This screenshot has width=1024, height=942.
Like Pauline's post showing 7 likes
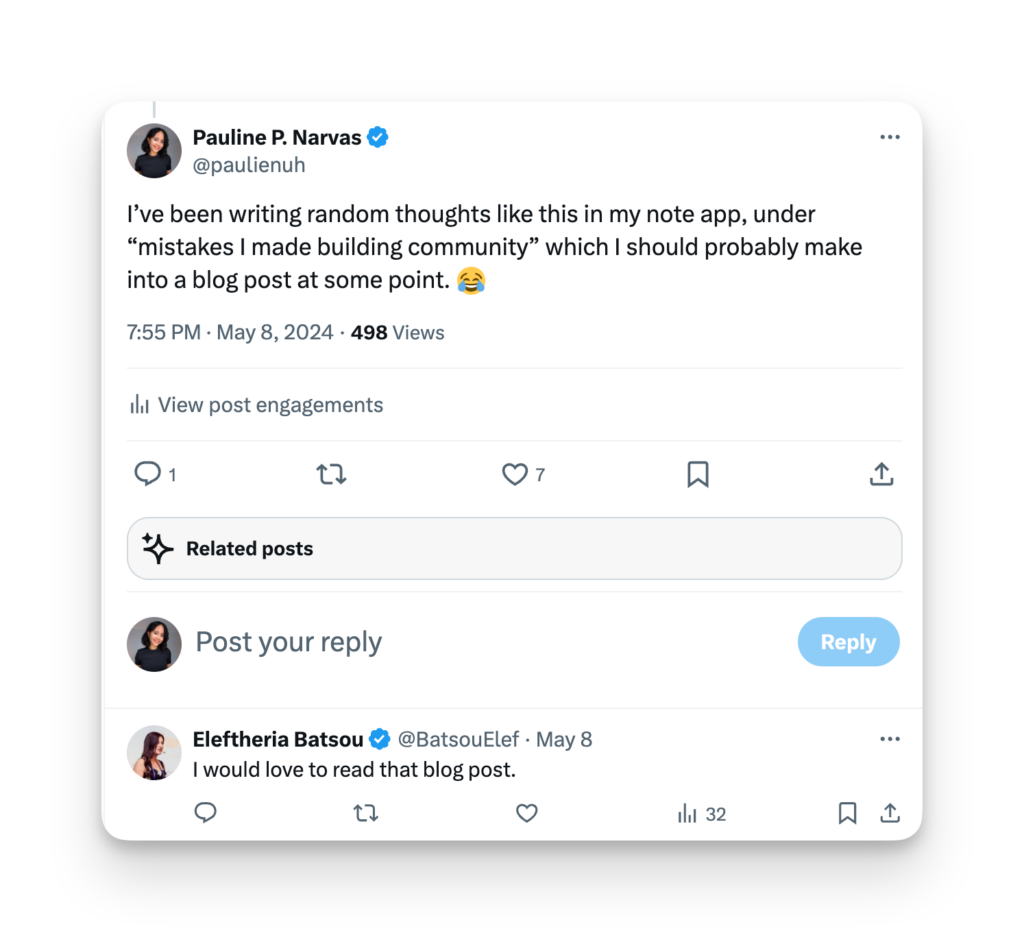coord(513,474)
